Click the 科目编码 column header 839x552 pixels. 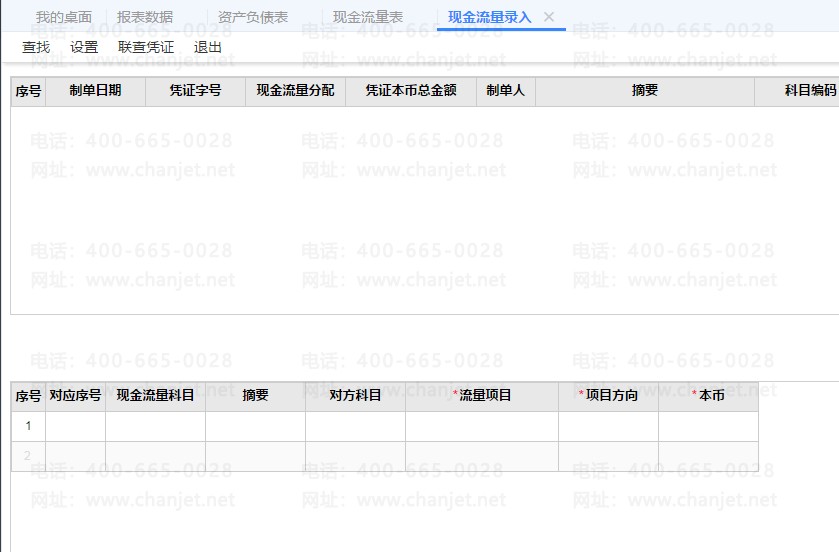click(808, 91)
